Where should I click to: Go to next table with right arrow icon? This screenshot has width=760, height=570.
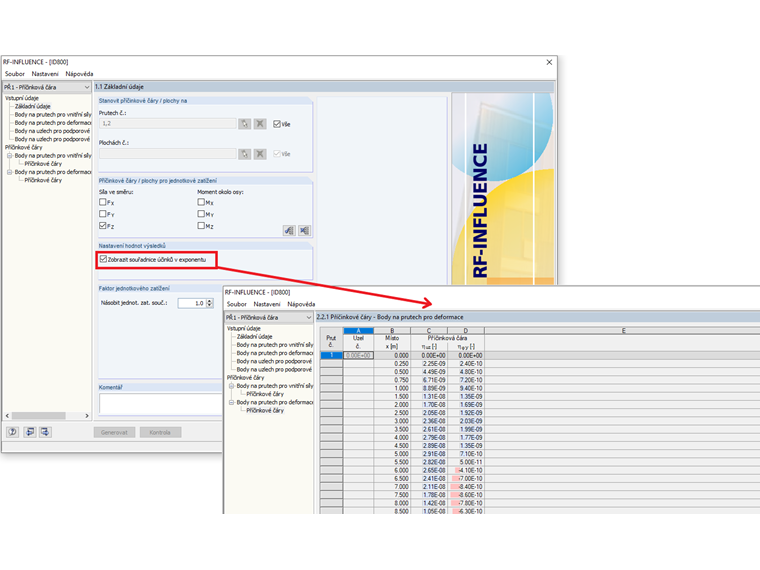tap(46, 432)
